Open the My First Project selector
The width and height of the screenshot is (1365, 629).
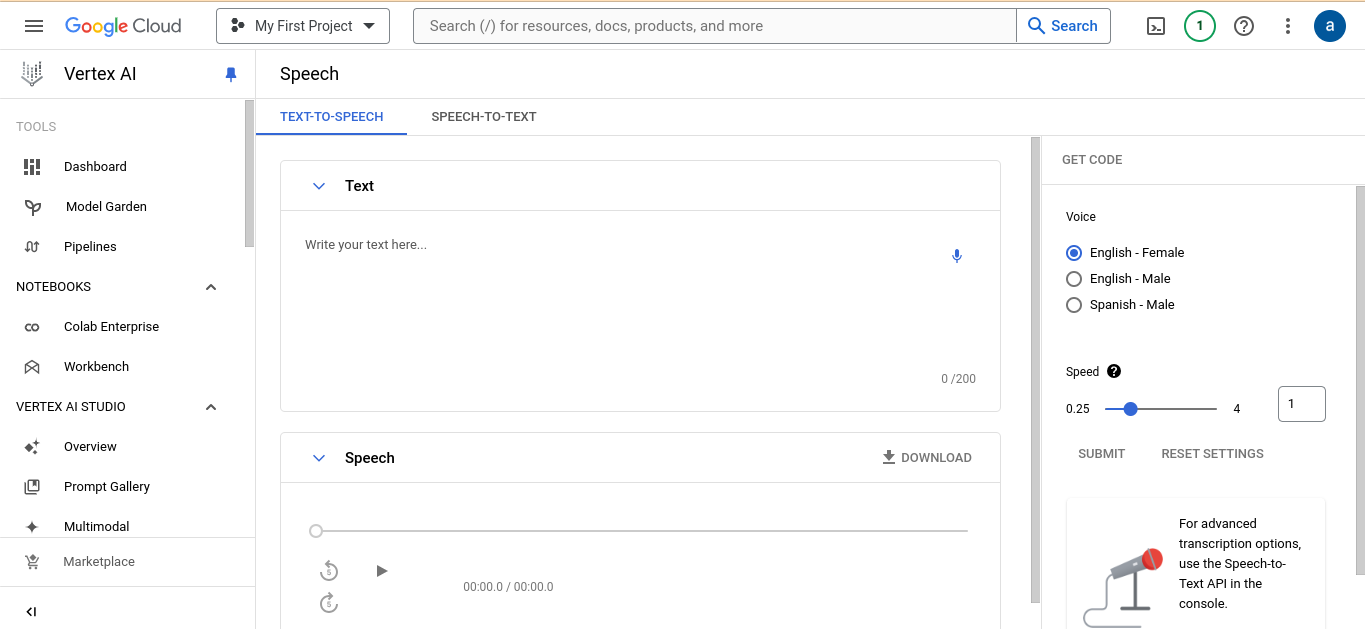[x=303, y=26]
